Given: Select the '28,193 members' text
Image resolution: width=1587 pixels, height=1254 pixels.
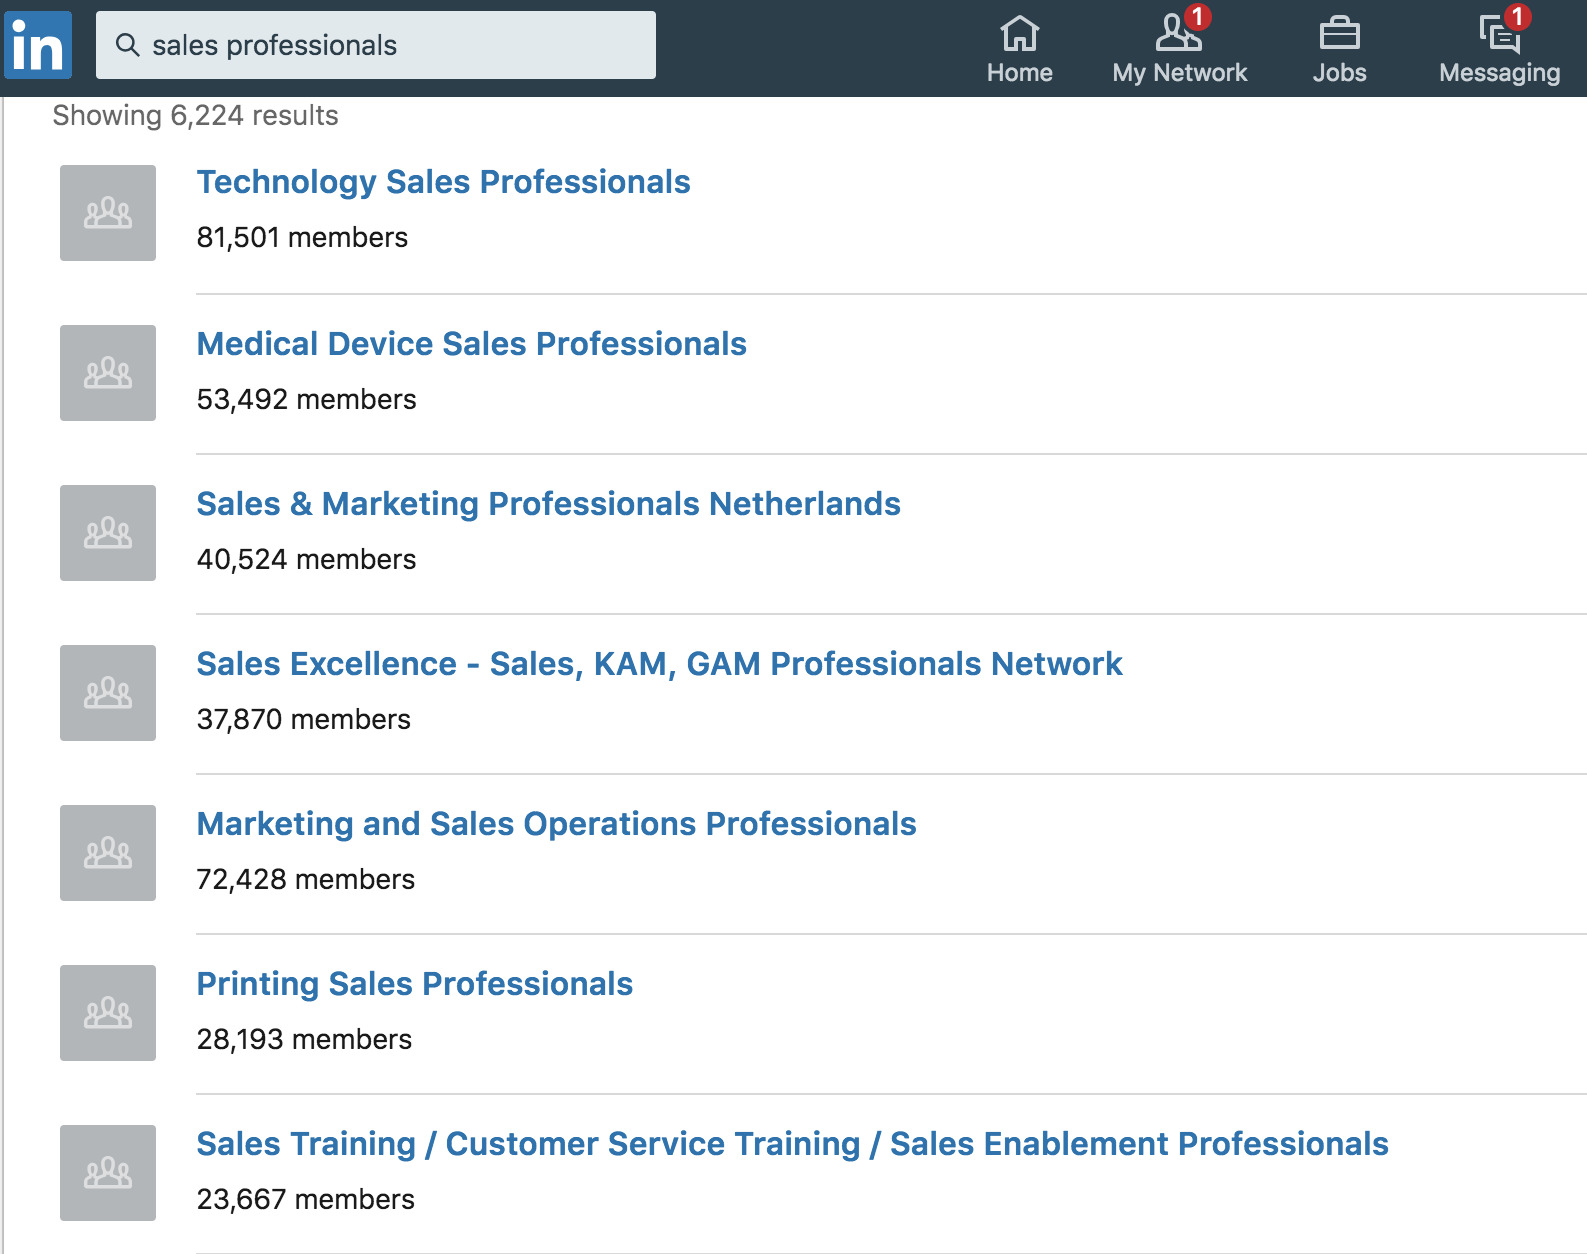Looking at the screenshot, I should [304, 1039].
